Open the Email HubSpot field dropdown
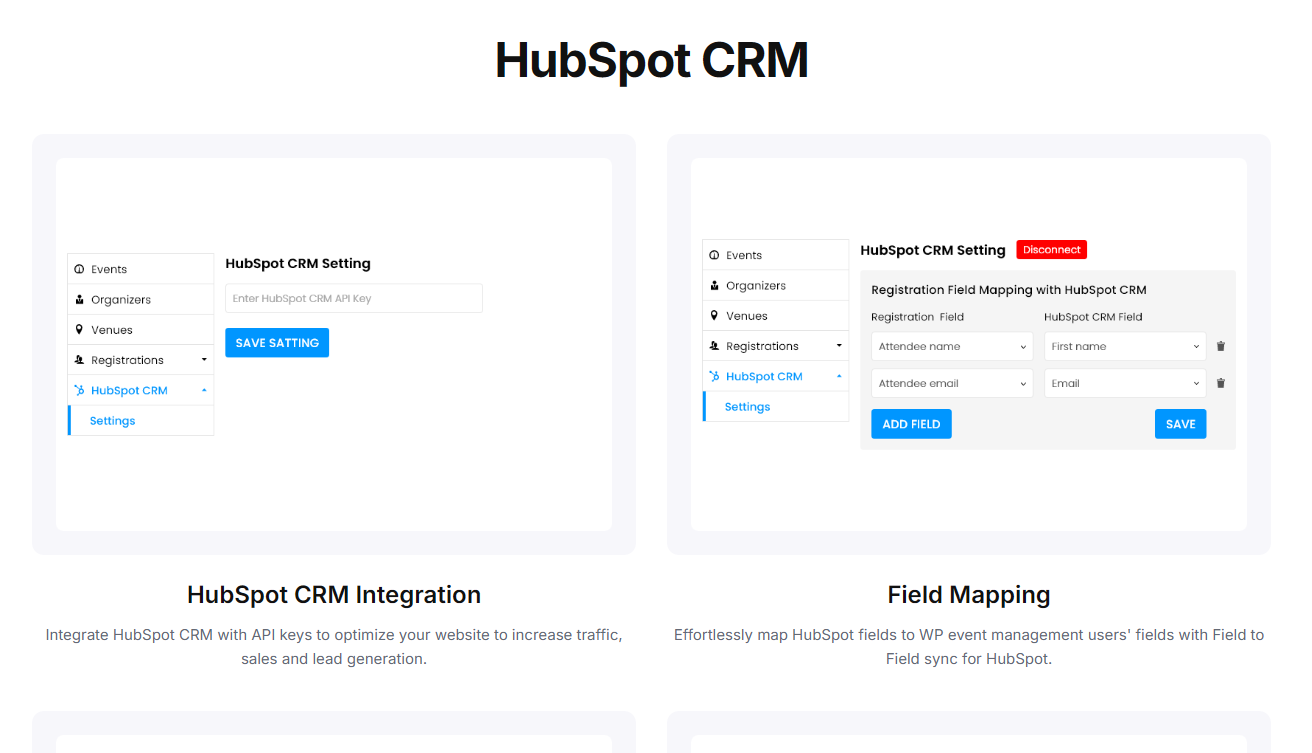 point(1125,383)
